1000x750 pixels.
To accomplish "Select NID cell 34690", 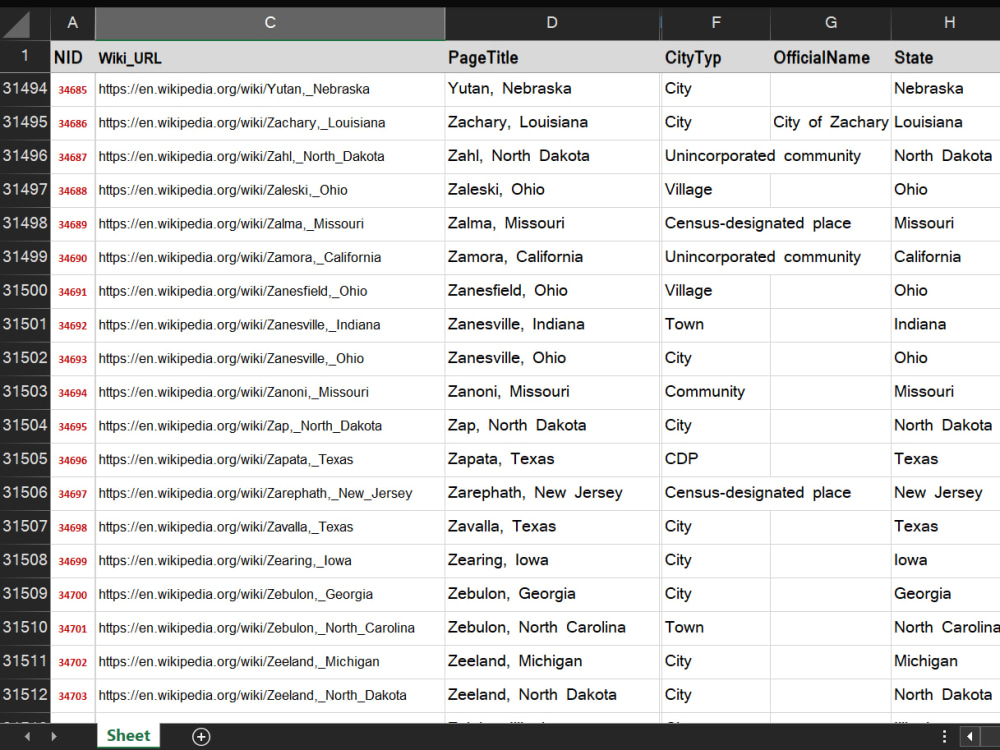I will (x=73, y=258).
